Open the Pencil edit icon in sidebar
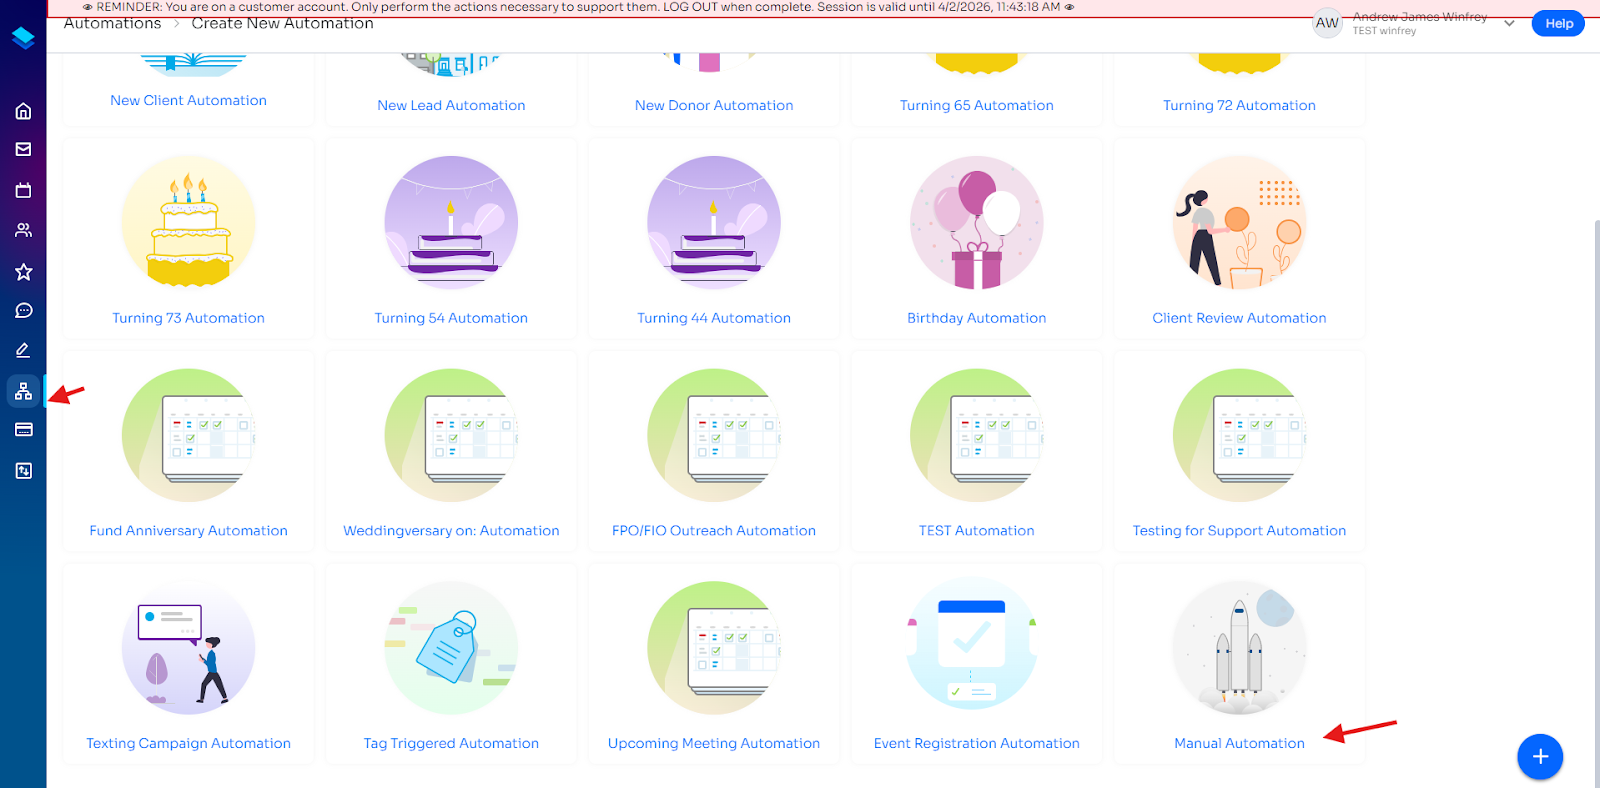This screenshot has width=1600, height=788. click(x=23, y=350)
